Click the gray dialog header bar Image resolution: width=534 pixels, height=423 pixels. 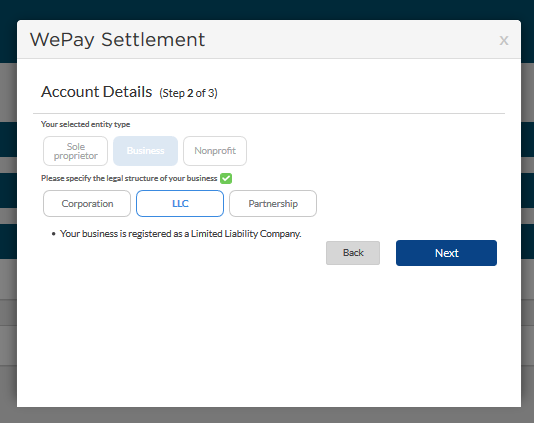pos(269,39)
